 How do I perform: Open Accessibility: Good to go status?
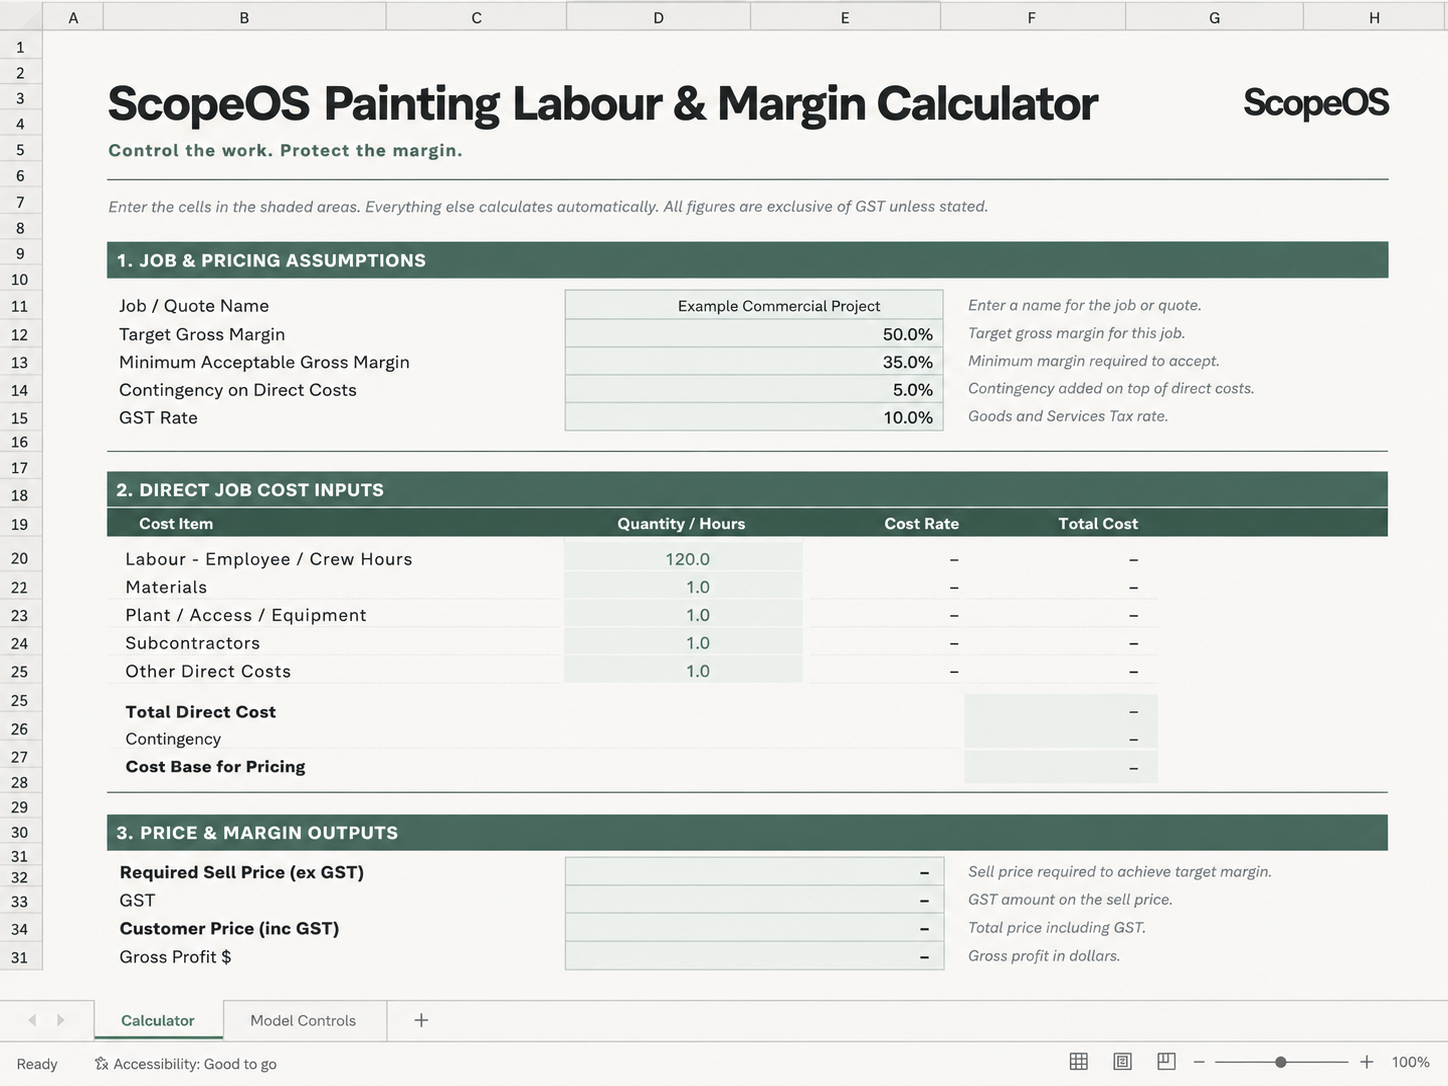point(186,1064)
